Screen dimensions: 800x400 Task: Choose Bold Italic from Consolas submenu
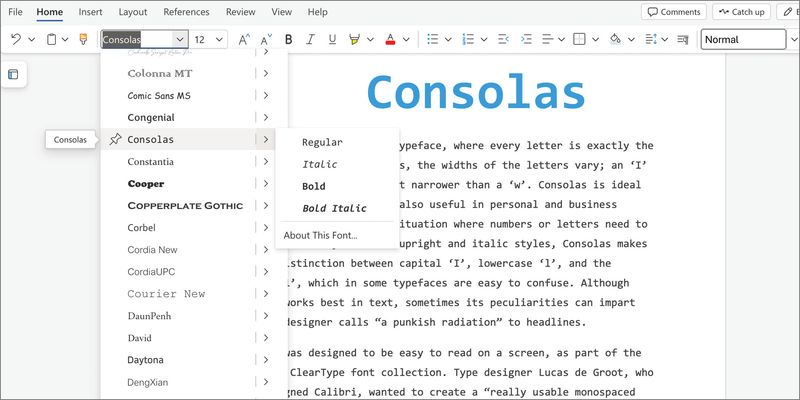point(334,208)
